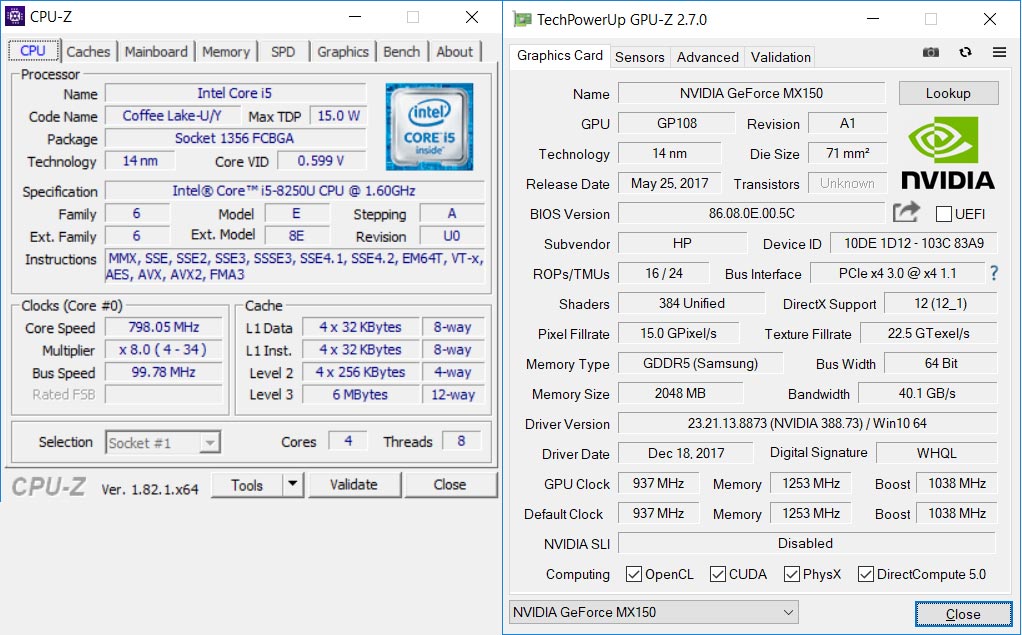Open the Validation tab in GPU-Z
The width and height of the screenshot is (1022, 635).
[x=780, y=57]
